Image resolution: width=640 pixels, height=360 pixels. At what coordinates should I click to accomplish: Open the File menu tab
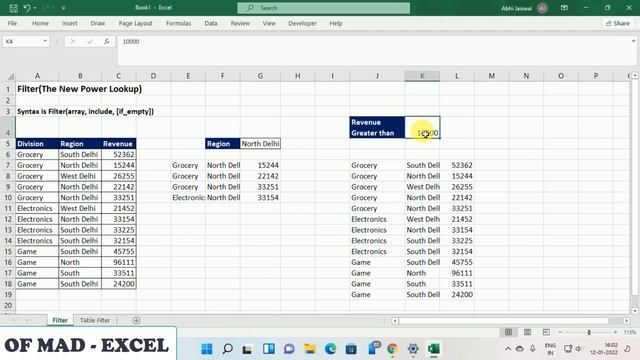pyautogui.click(x=12, y=23)
